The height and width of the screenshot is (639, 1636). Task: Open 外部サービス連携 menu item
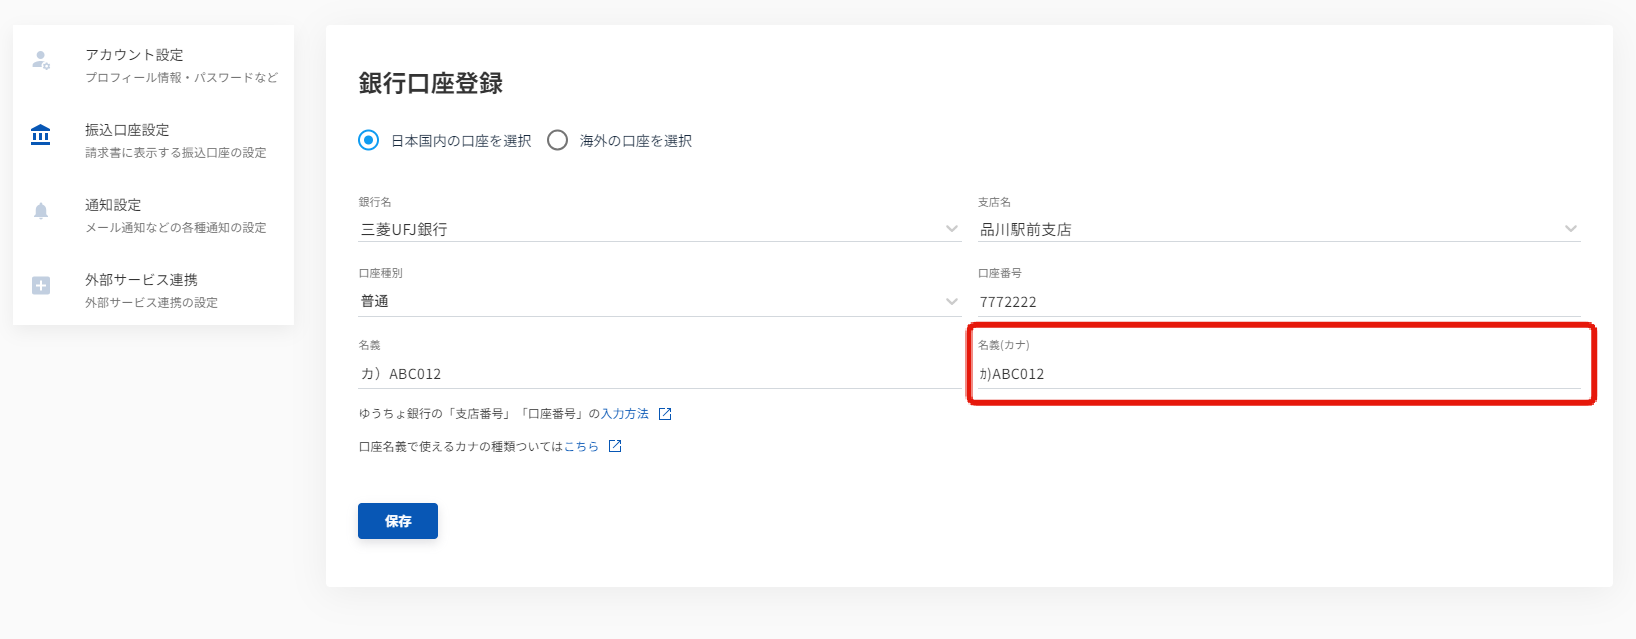pos(141,280)
